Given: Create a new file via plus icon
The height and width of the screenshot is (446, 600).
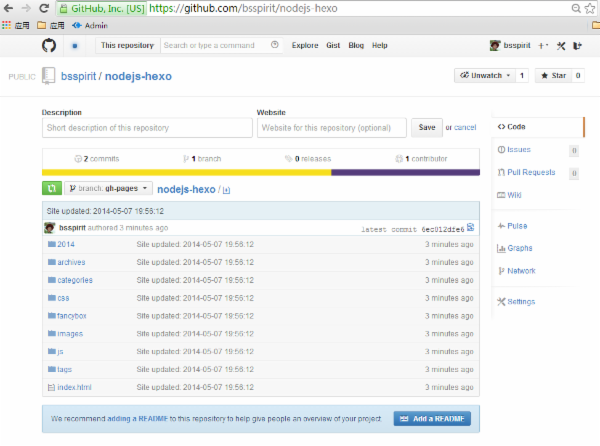Looking at the screenshot, I should 226,190.
